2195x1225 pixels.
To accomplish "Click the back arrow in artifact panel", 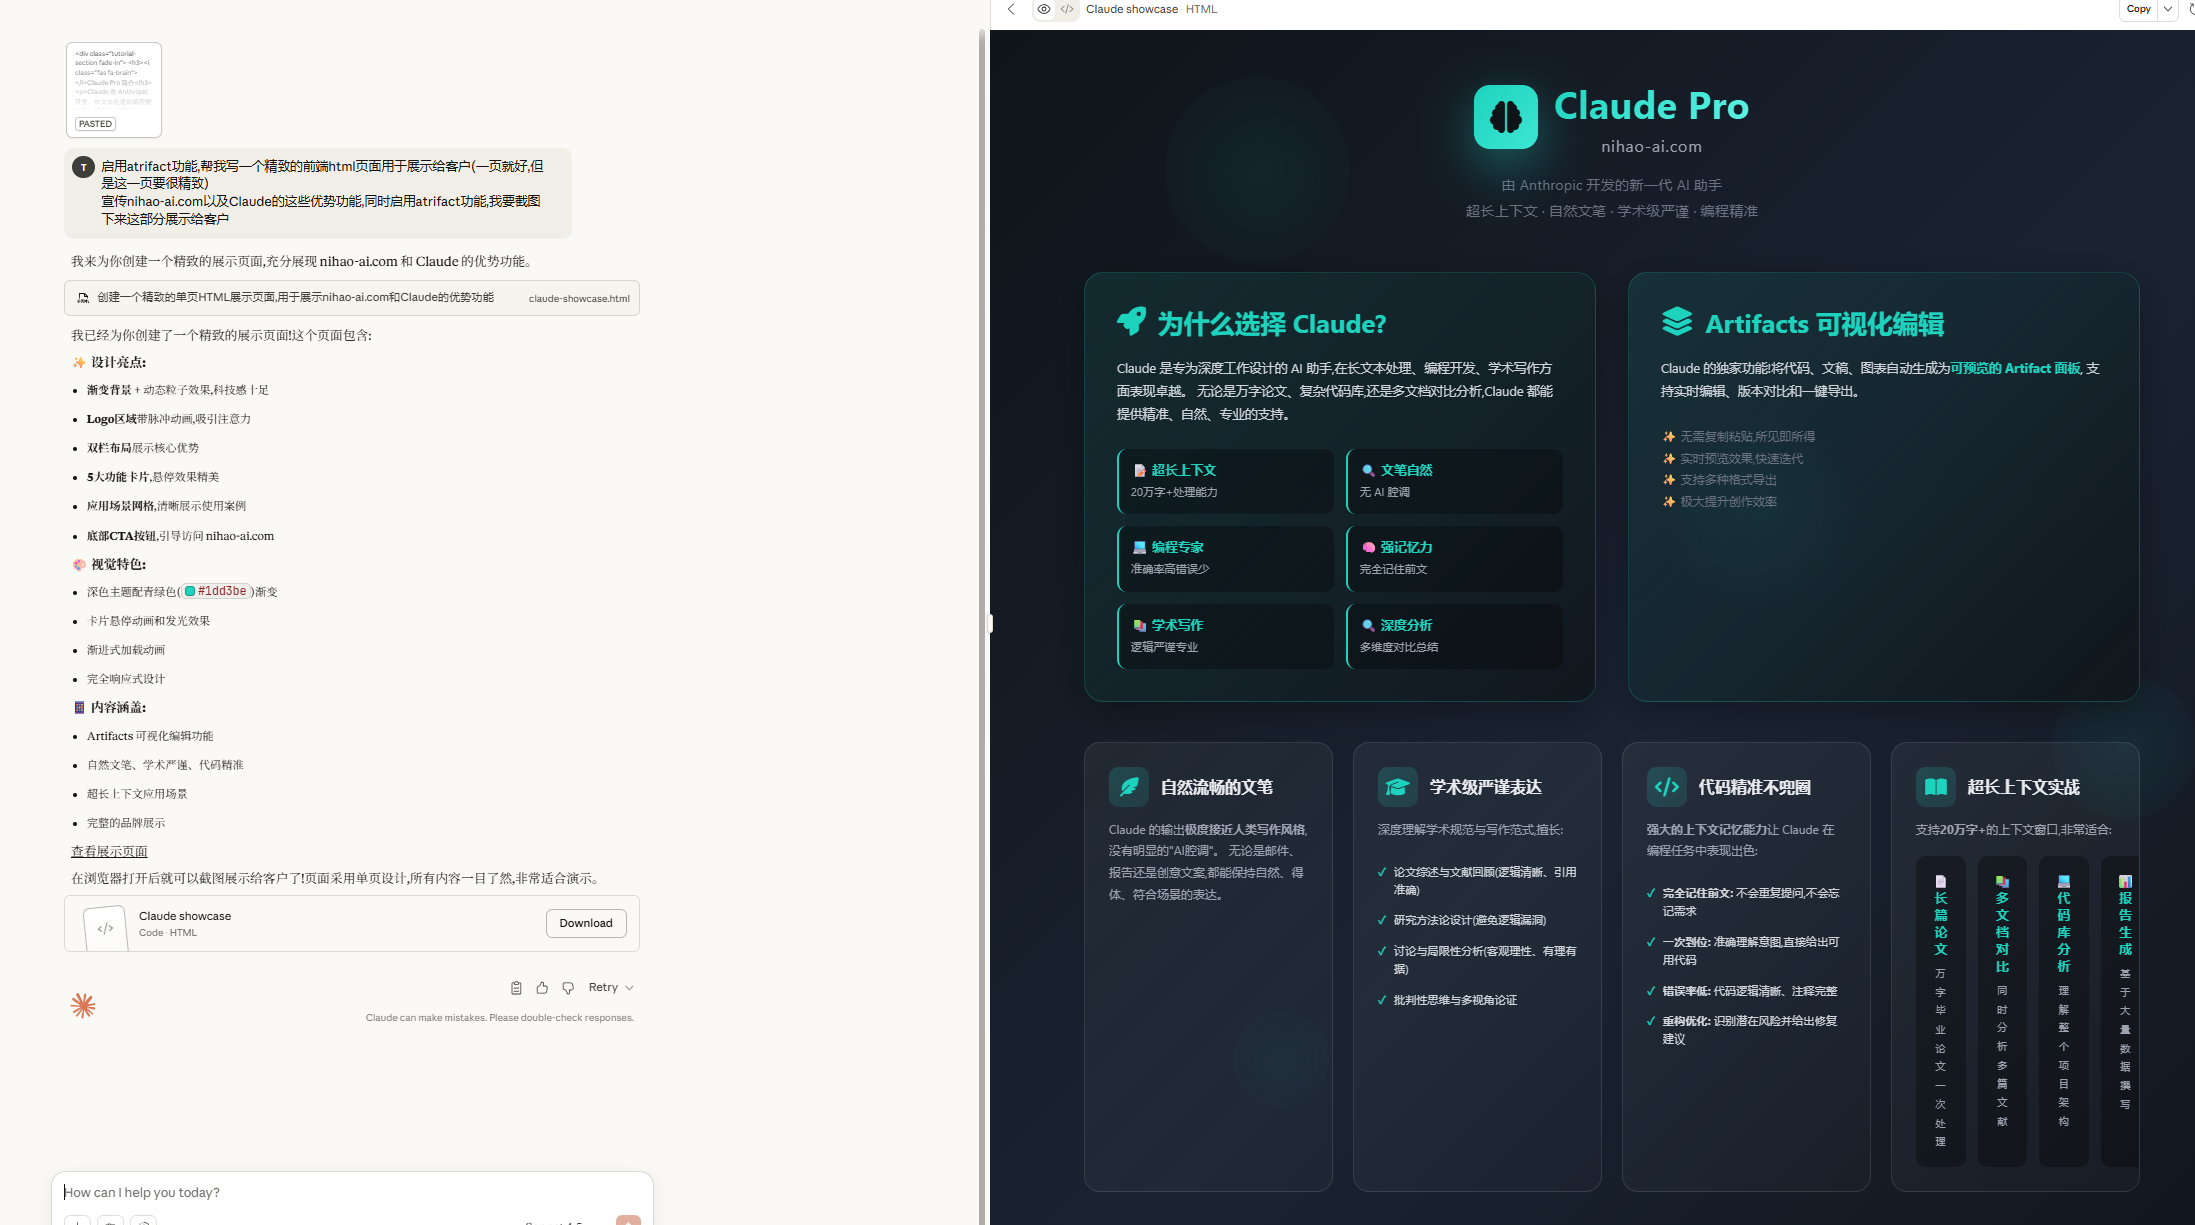I will coord(1011,9).
